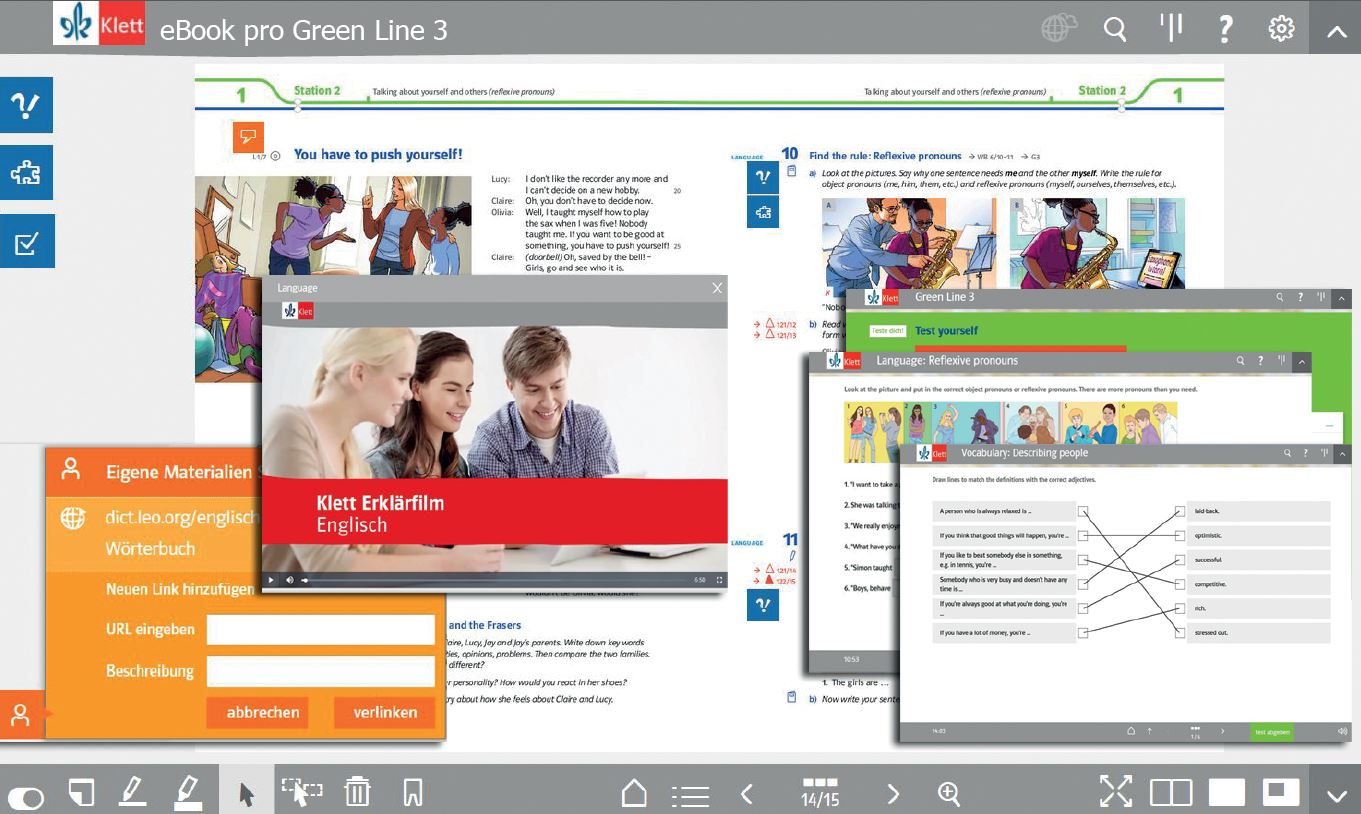This screenshot has width=1361, height=814.
Task: Open the page overview showing 14/15
Action: (820, 793)
